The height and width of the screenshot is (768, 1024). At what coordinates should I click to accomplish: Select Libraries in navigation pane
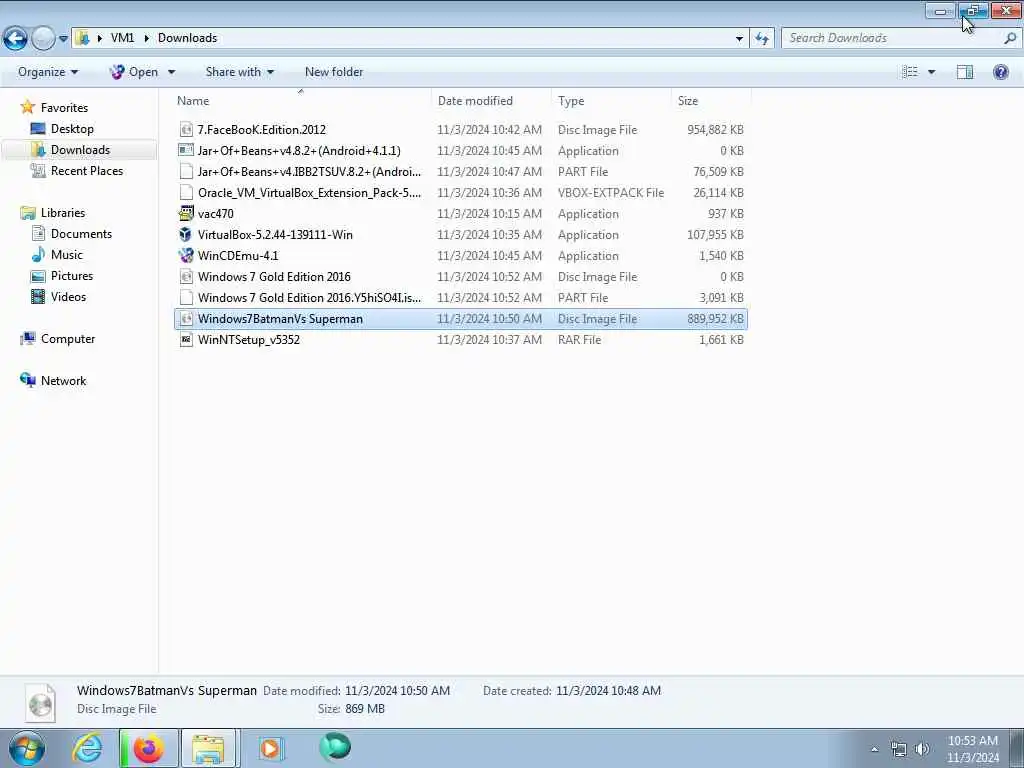click(x=63, y=212)
